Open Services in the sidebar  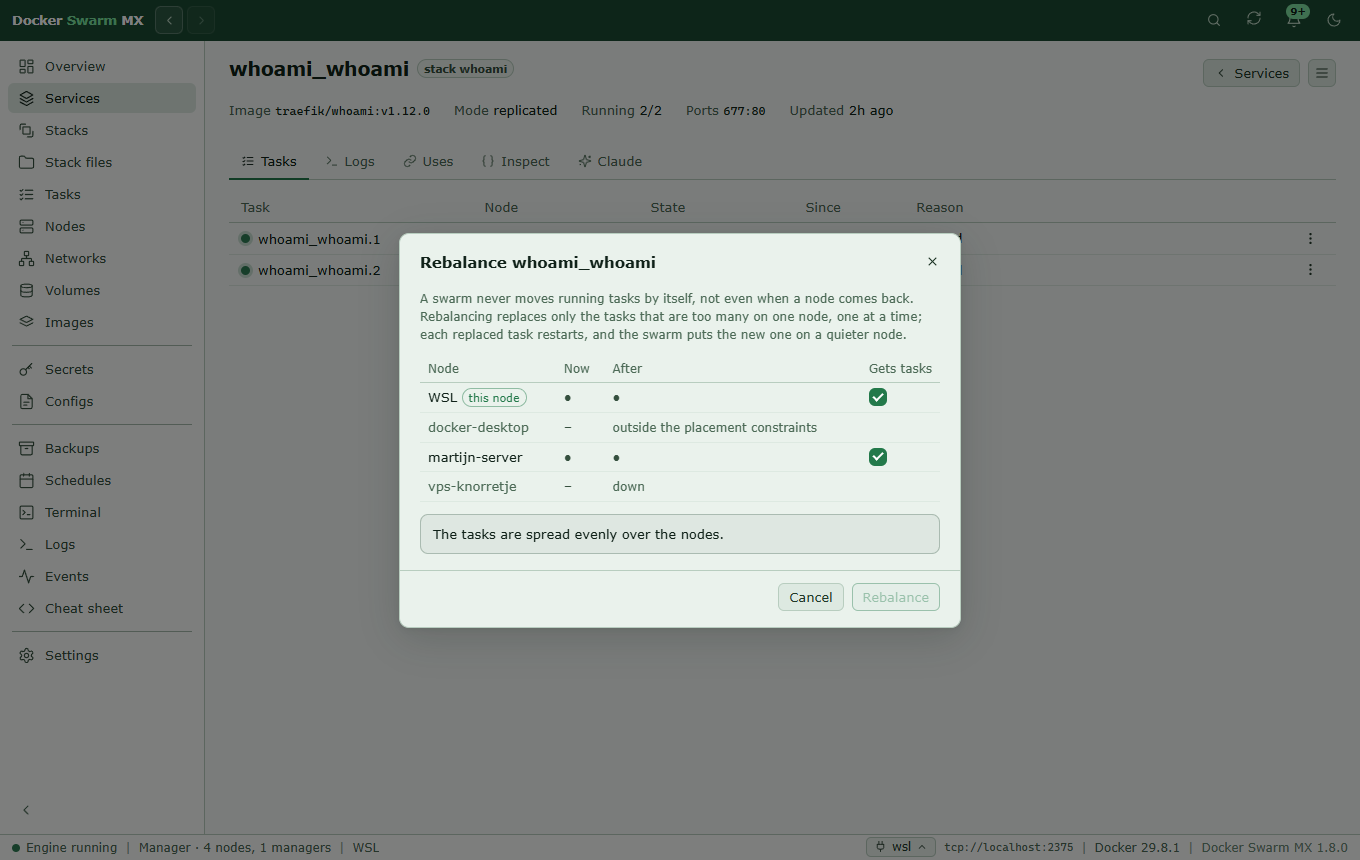(x=102, y=98)
